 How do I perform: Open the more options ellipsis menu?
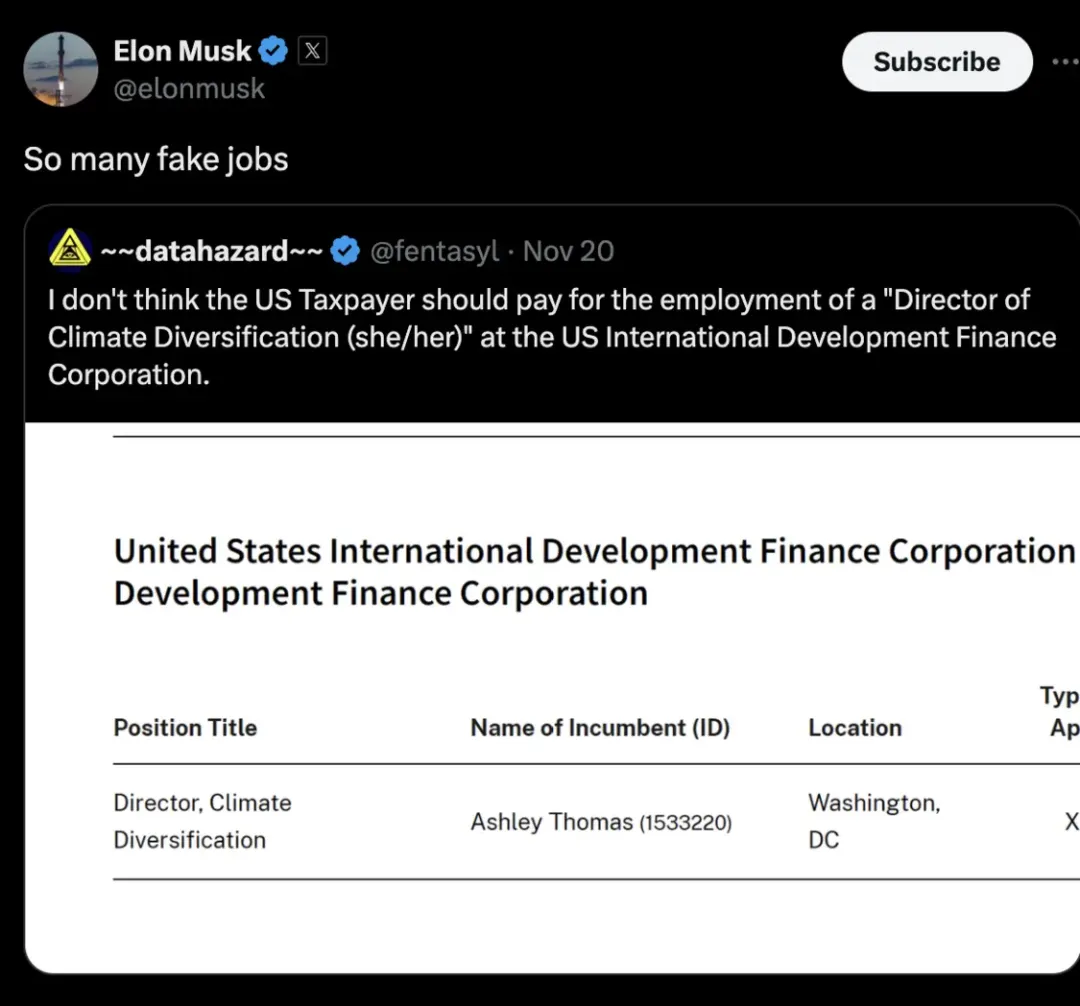pos(1064,62)
